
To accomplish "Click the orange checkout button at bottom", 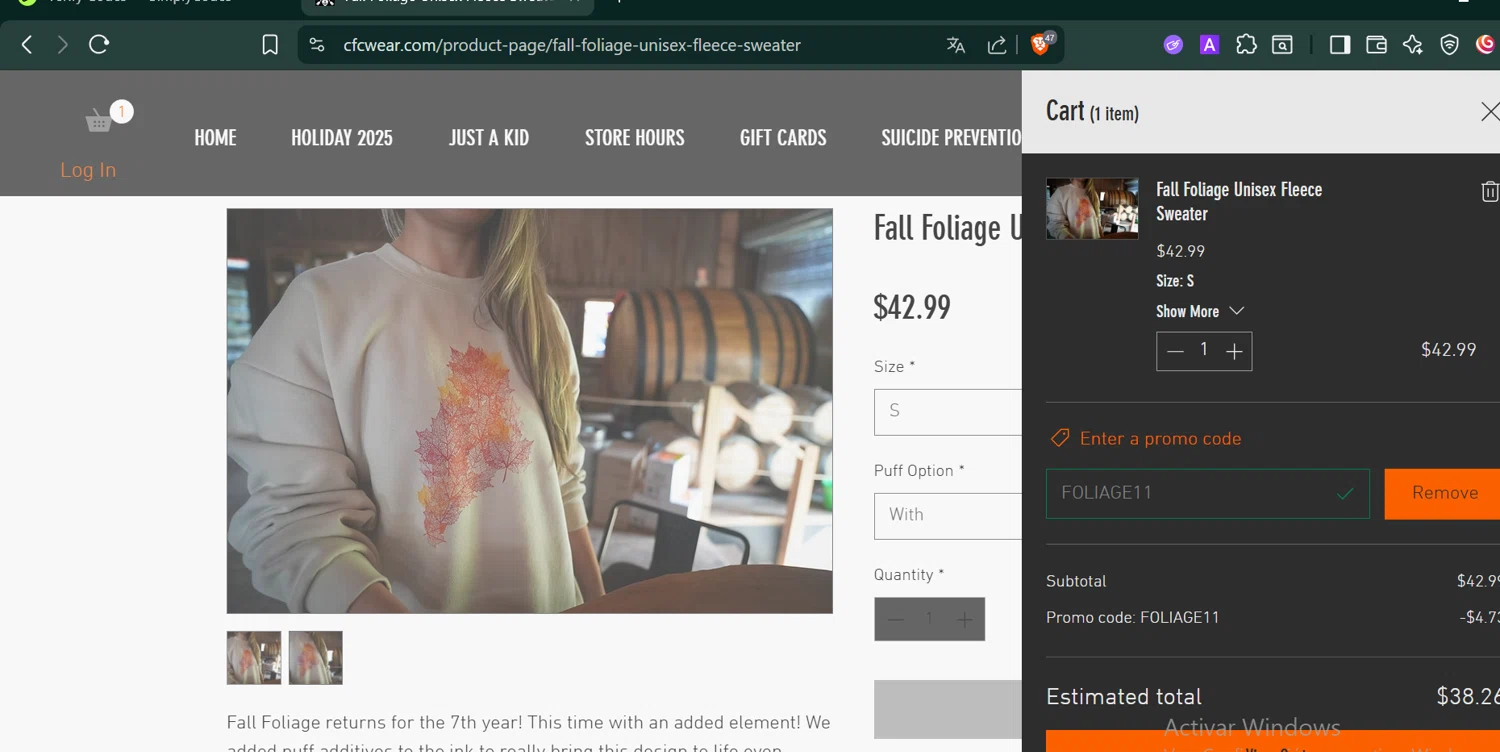I will (1273, 741).
